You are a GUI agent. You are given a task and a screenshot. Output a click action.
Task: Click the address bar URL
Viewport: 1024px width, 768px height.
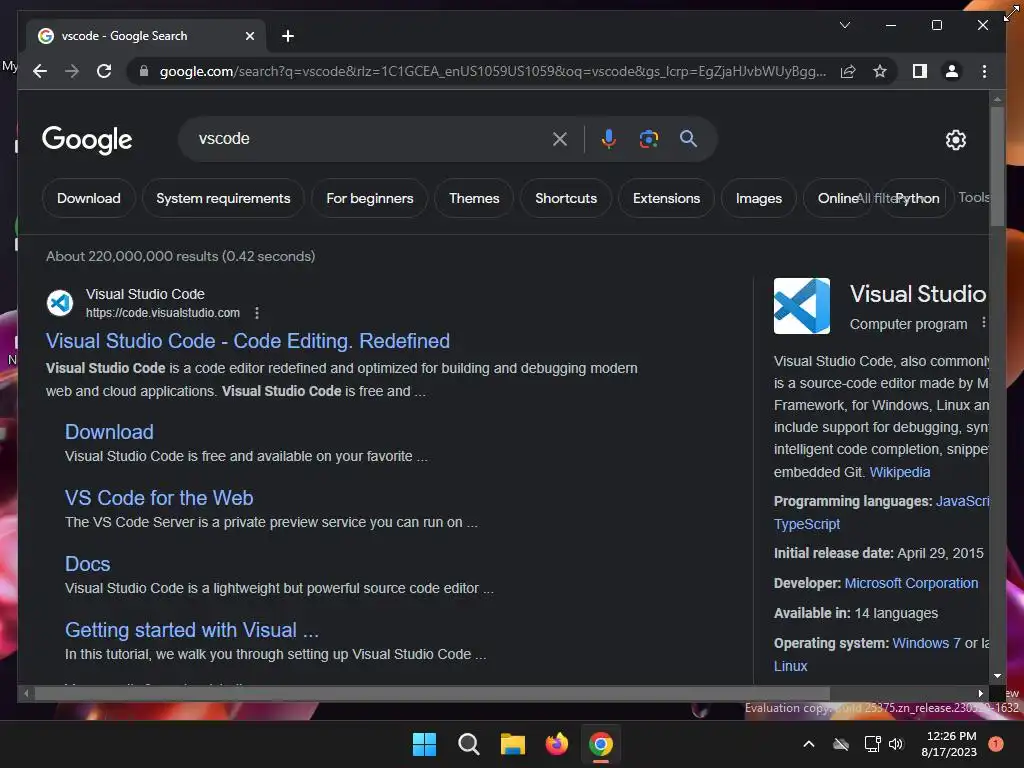point(493,71)
